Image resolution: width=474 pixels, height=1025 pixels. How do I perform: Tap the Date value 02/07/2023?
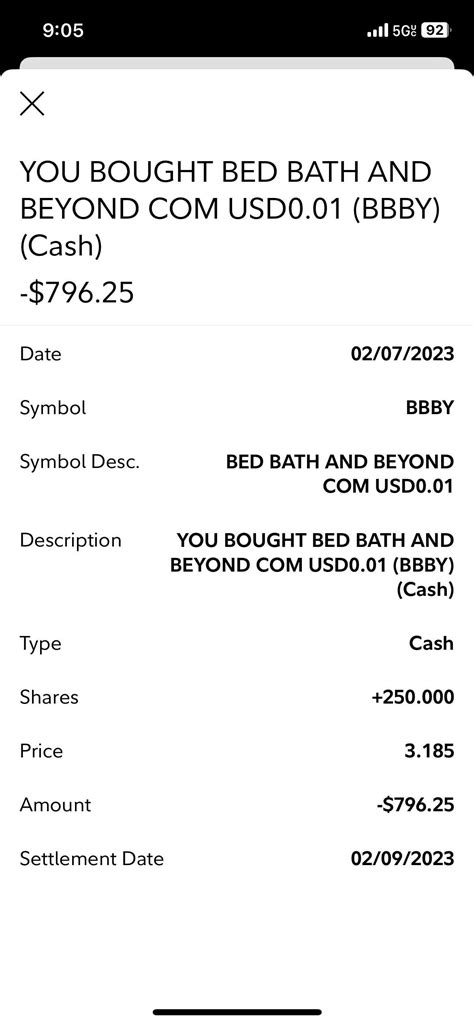[x=402, y=354]
